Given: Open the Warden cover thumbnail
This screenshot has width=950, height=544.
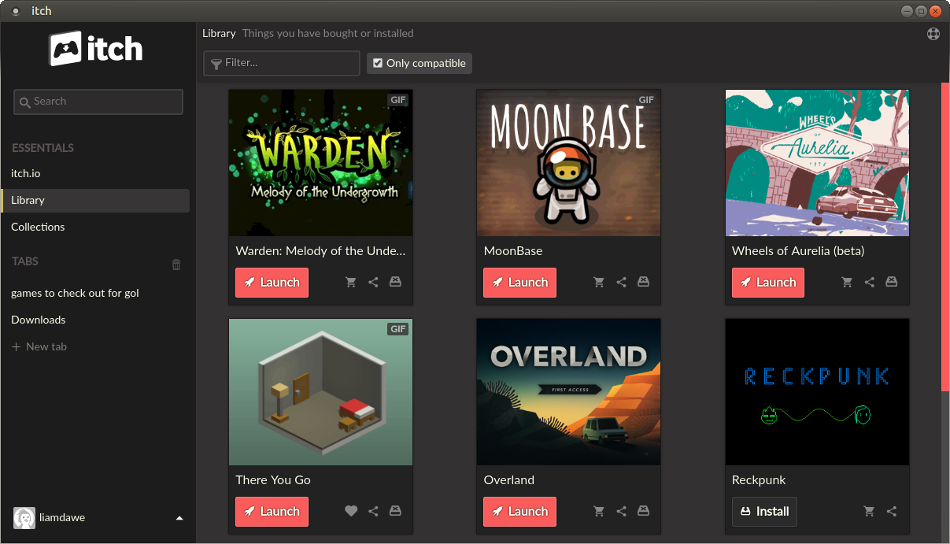Looking at the screenshot, I should 321,163.
